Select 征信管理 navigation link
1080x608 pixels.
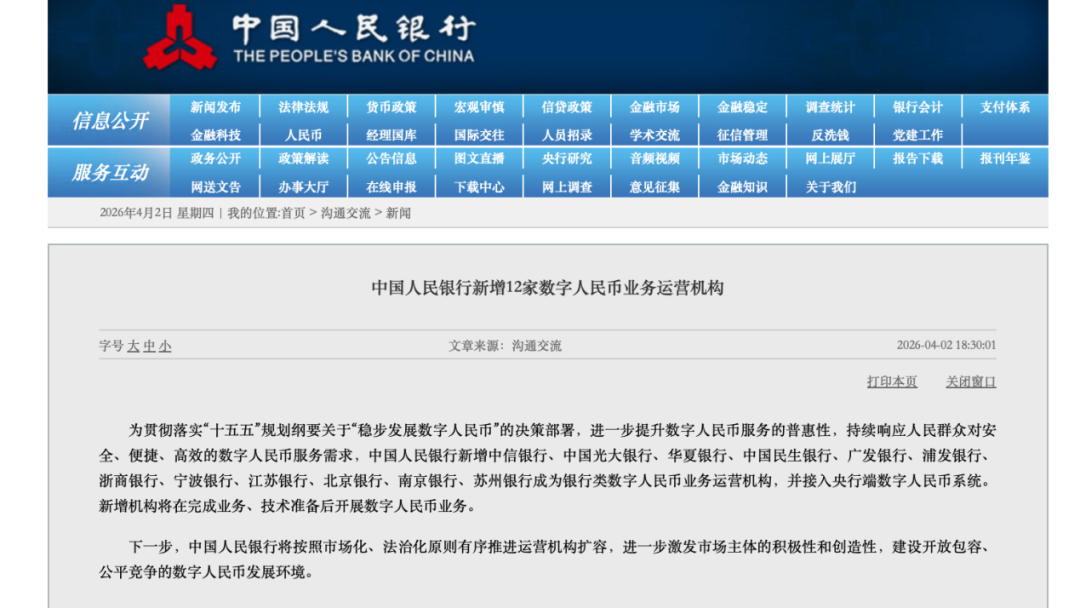[742, 135]
